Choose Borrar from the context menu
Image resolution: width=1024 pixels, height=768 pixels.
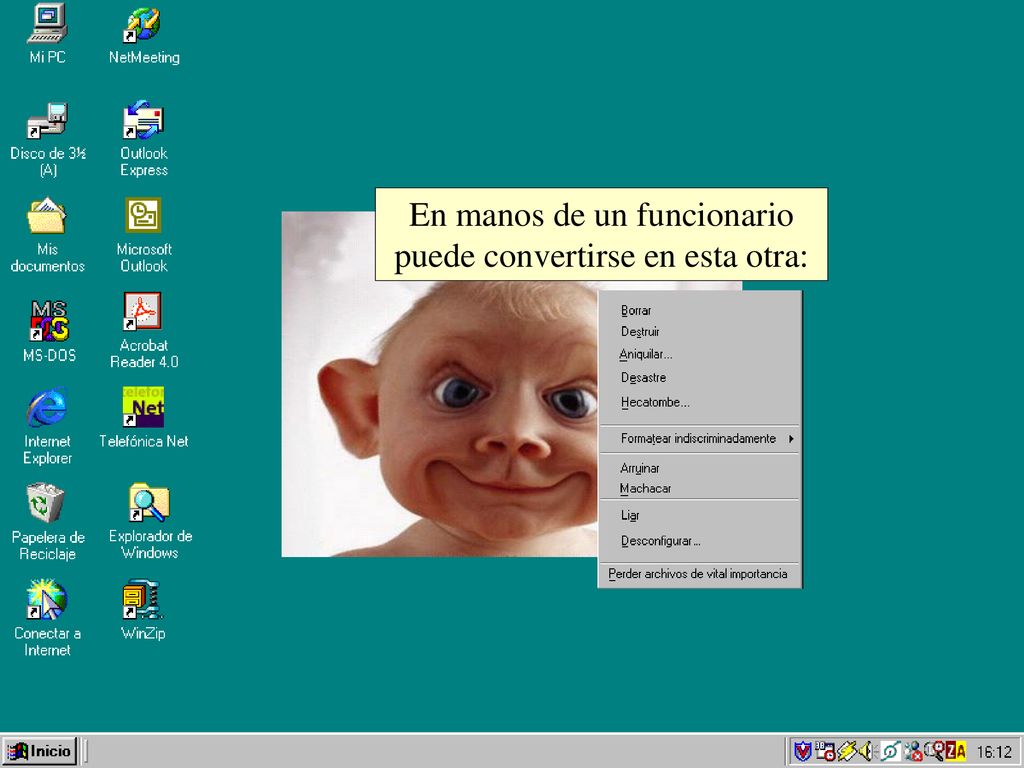[699, 311]
